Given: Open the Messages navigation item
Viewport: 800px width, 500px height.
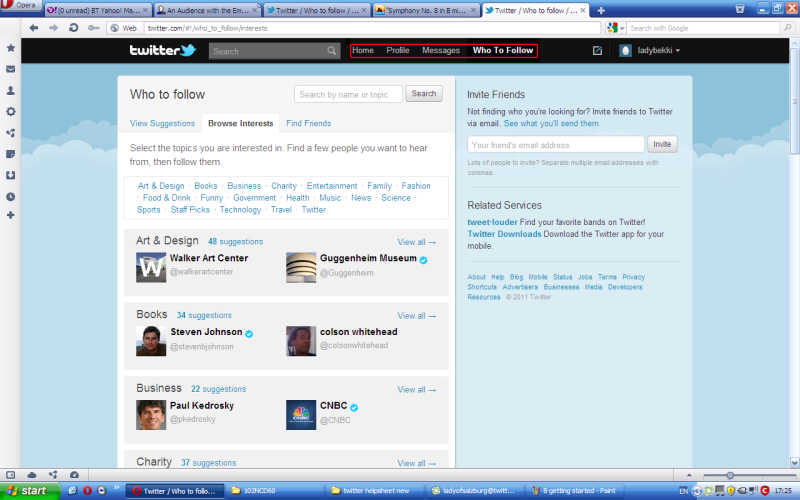Looking at the screenshot, I should (x=441, y=50).
